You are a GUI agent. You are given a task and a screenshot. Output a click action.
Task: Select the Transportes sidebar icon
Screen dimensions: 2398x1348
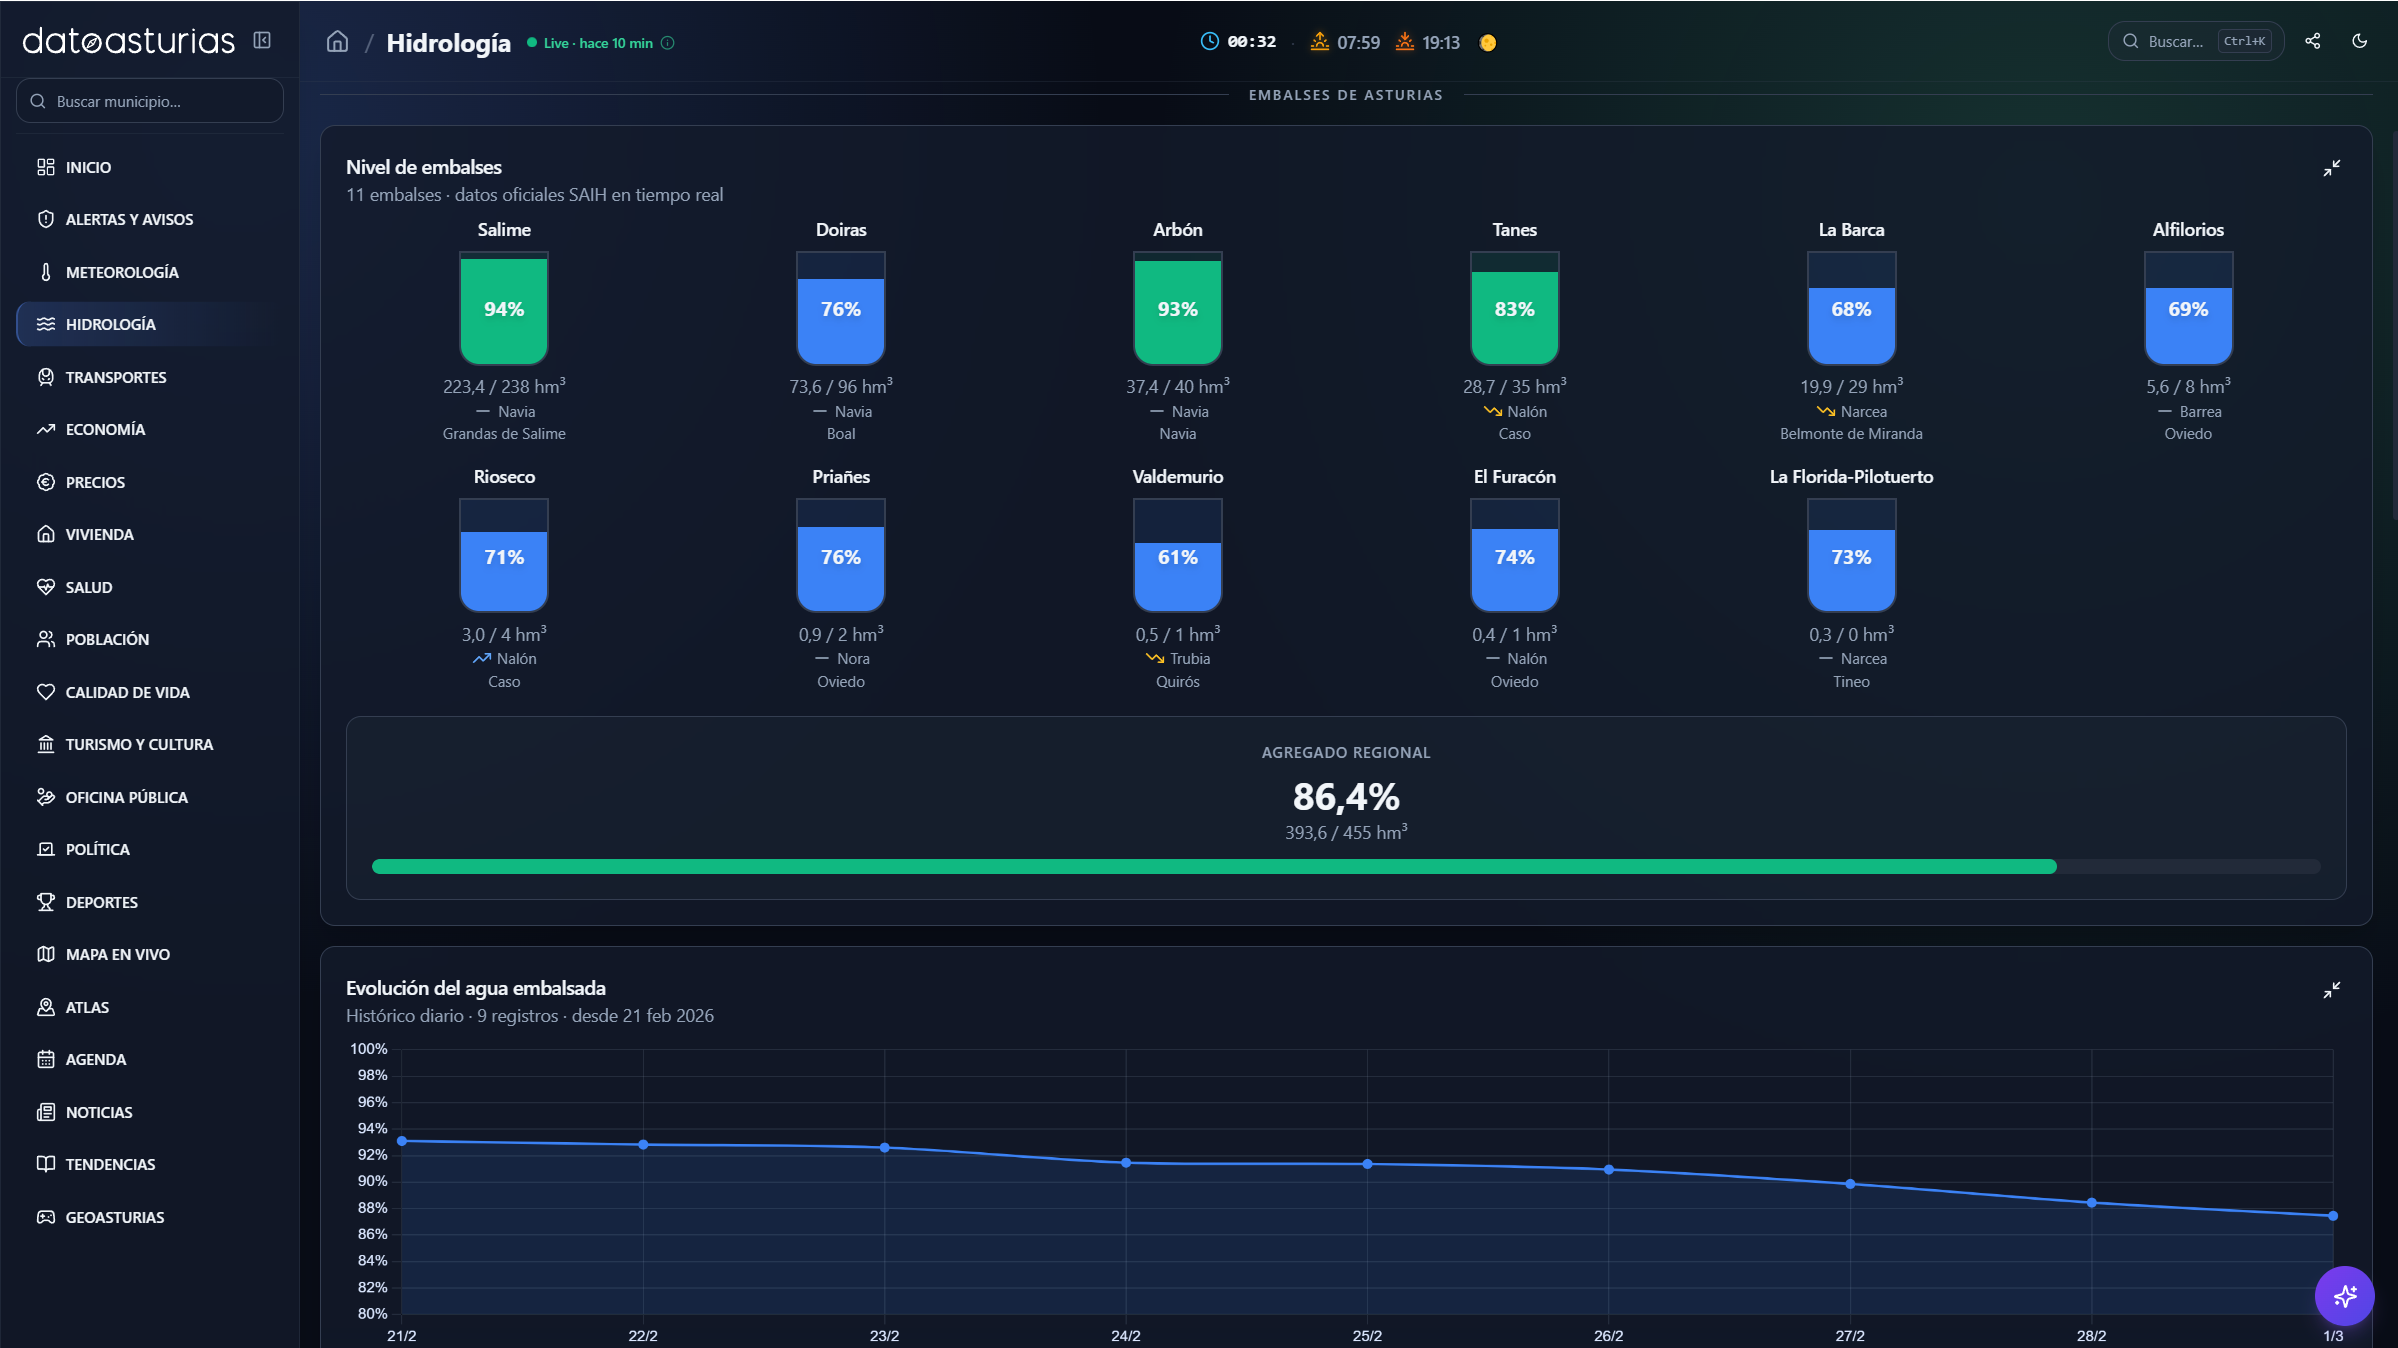pyautogui.click(x=46, y=377)
